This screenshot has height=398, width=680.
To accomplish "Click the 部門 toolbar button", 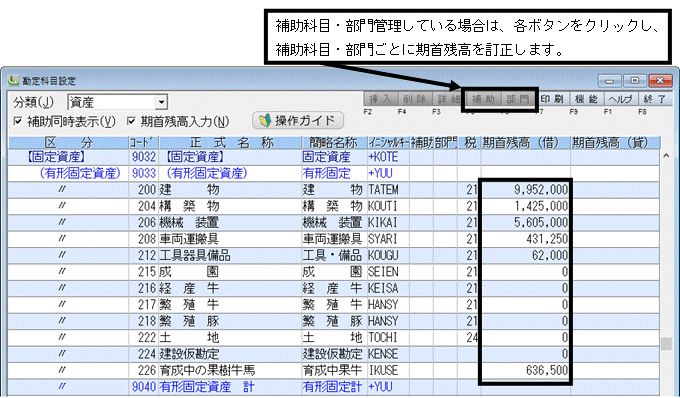I will [517, 99].
